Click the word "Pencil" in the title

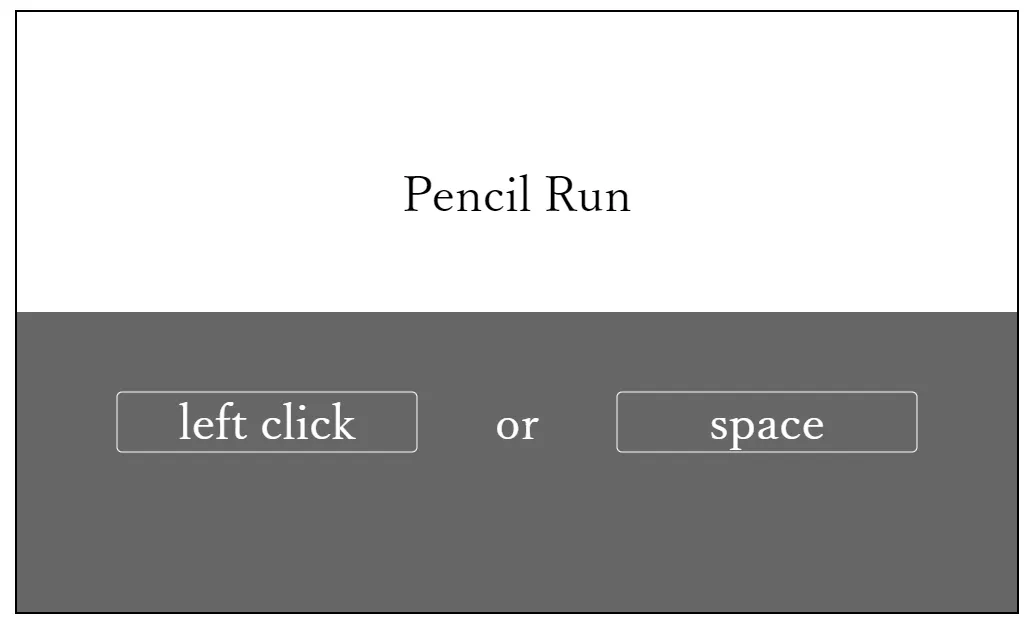(x=466, y=195)
